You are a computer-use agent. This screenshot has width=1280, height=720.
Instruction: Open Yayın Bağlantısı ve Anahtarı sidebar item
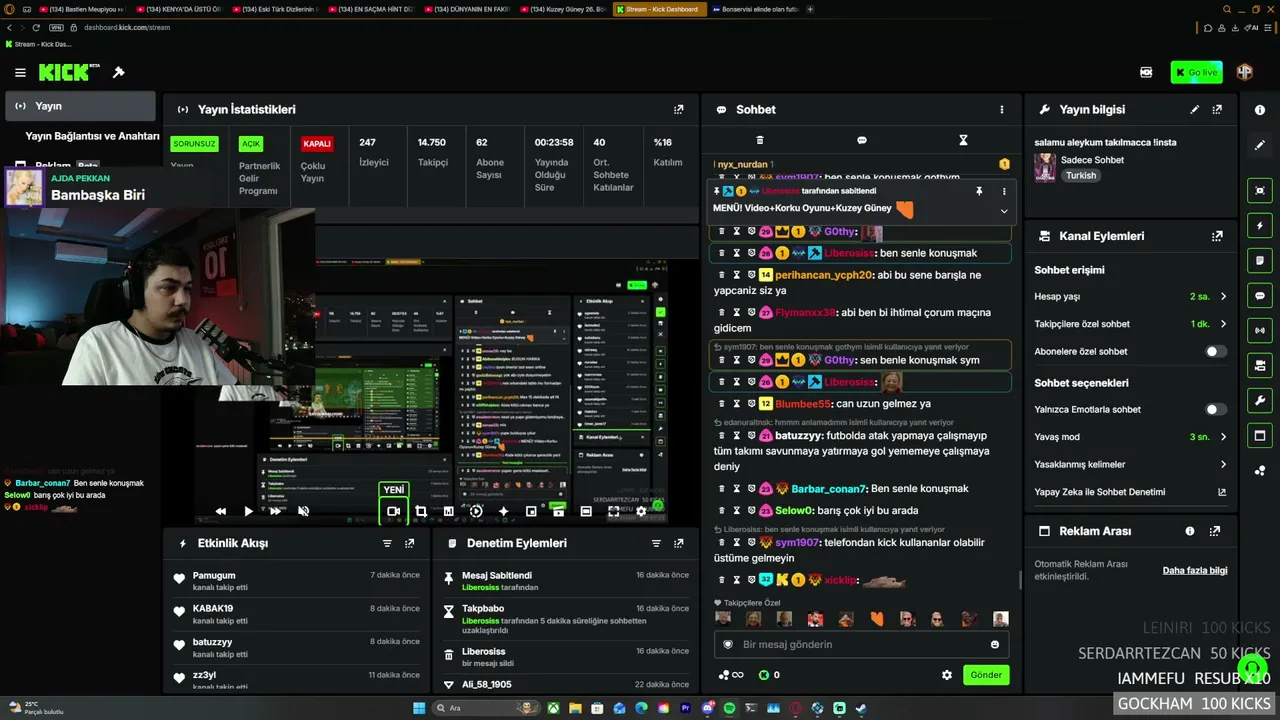(92, 136)
